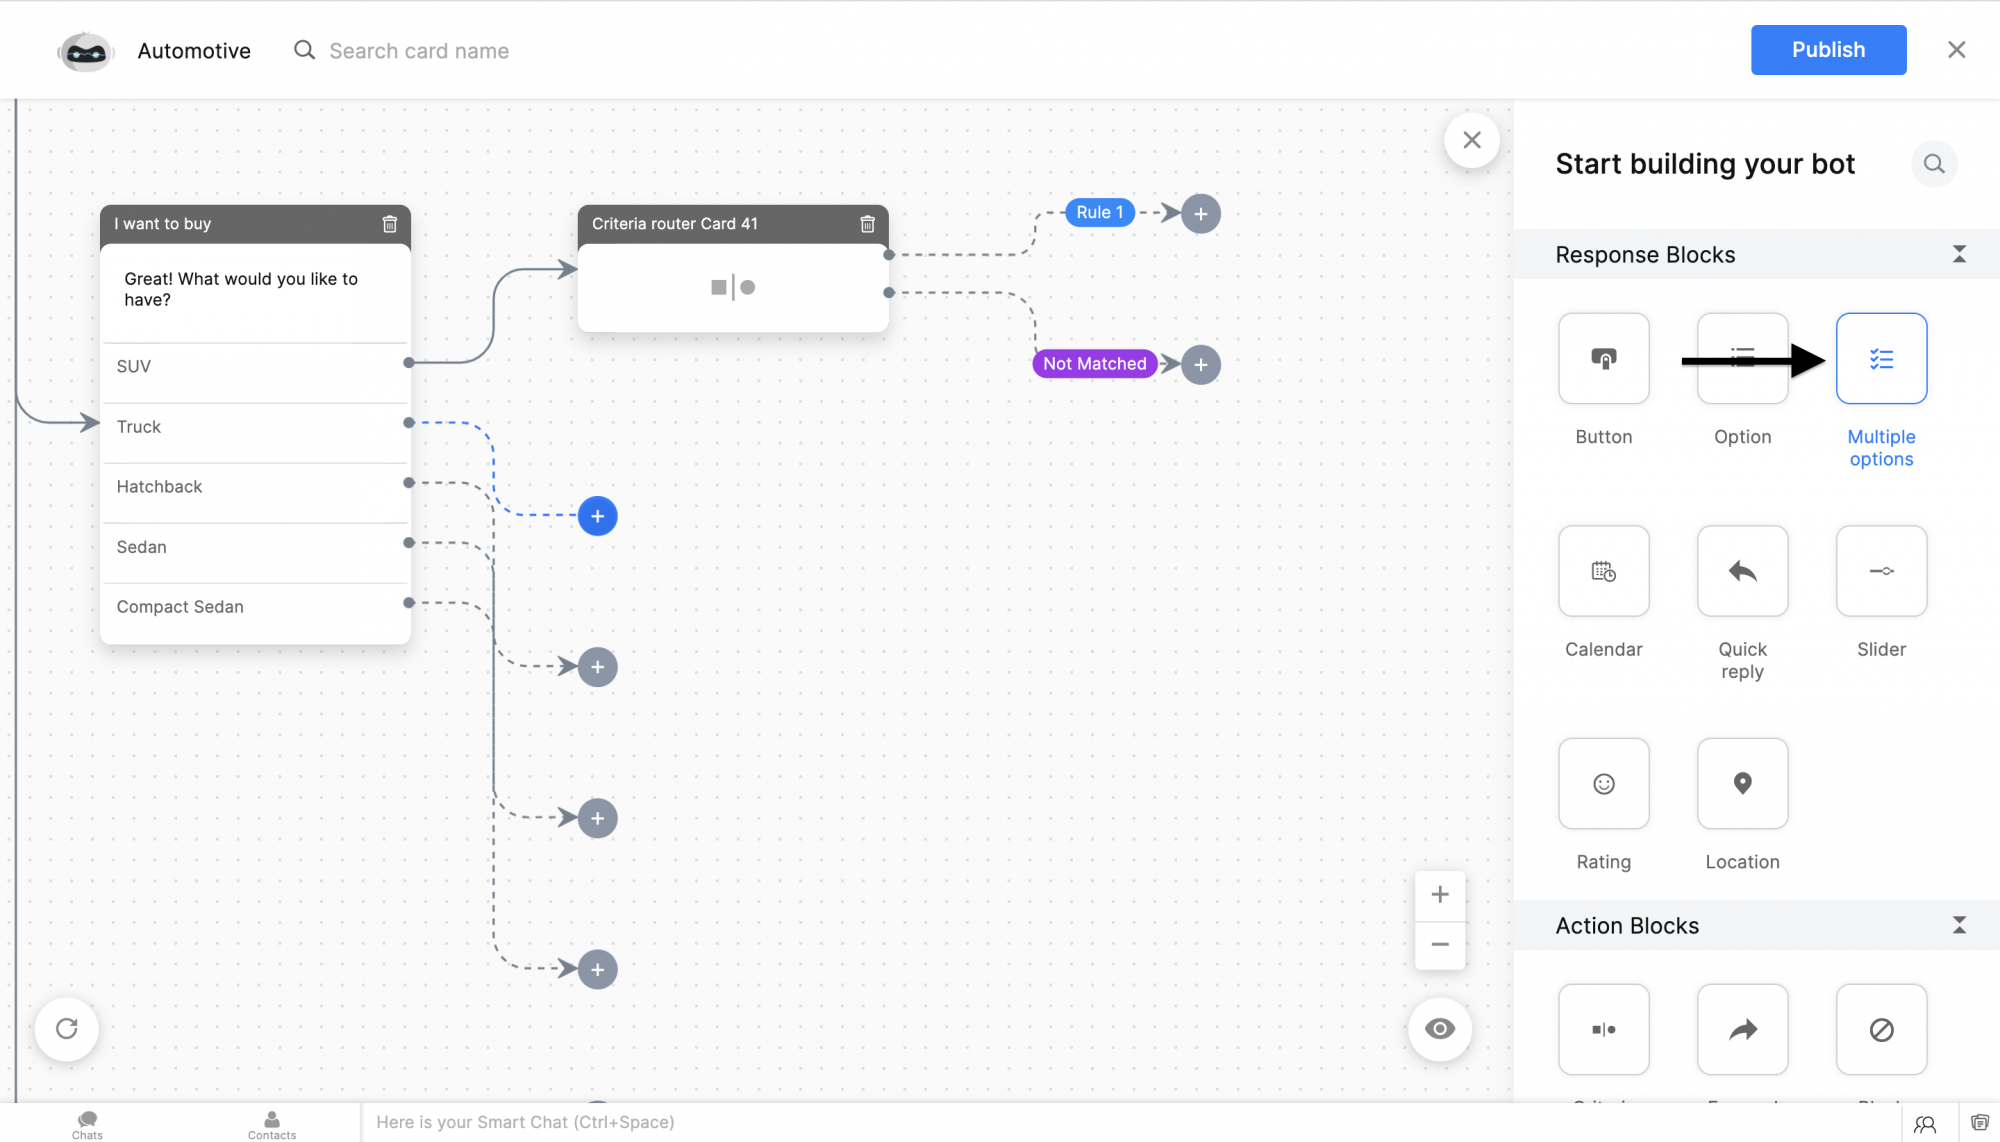Pick the Slider response block
The width and height of the screenshot is (2000, 1142).
tap(1880, 571)
